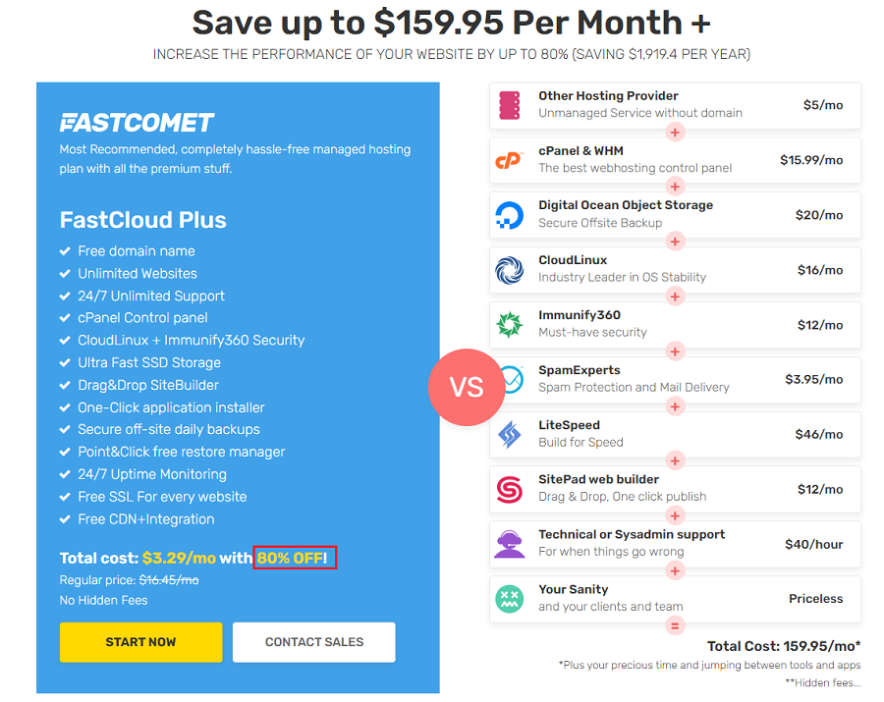Click the 80% OFF! highlighted text
The height and width of the screenshot is (702, 884).
[294, 558]
